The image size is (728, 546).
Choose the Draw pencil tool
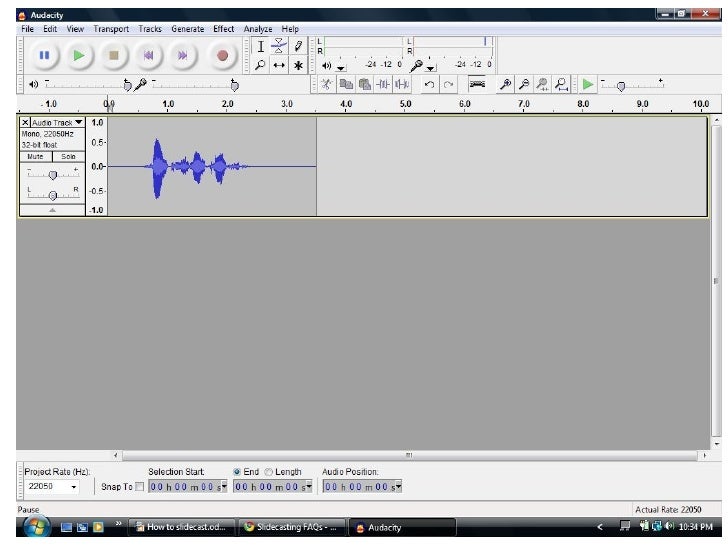[x=298, y=46]
